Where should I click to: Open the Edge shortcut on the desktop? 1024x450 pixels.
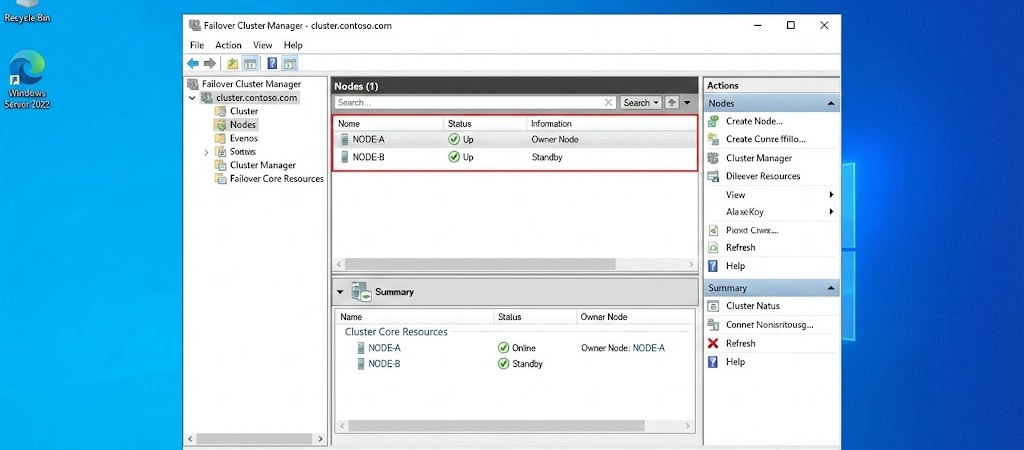tap(26, 70)
